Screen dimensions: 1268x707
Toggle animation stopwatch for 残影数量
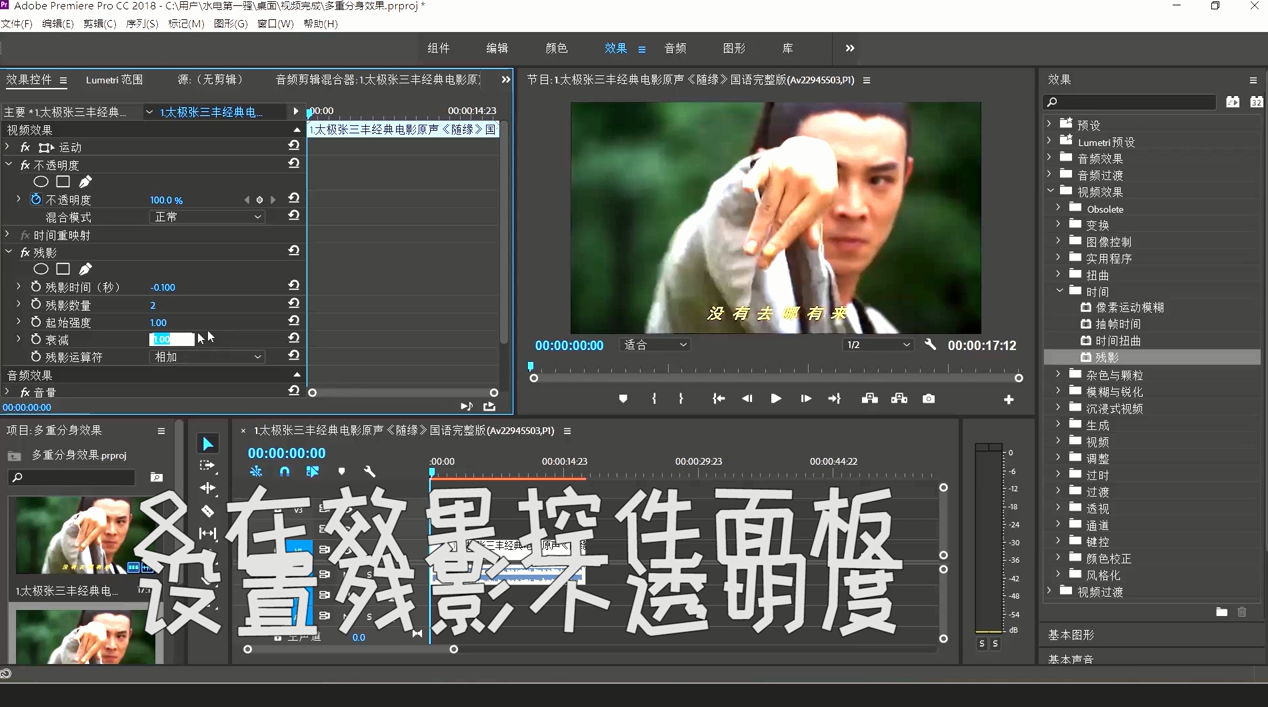point(36,305)
